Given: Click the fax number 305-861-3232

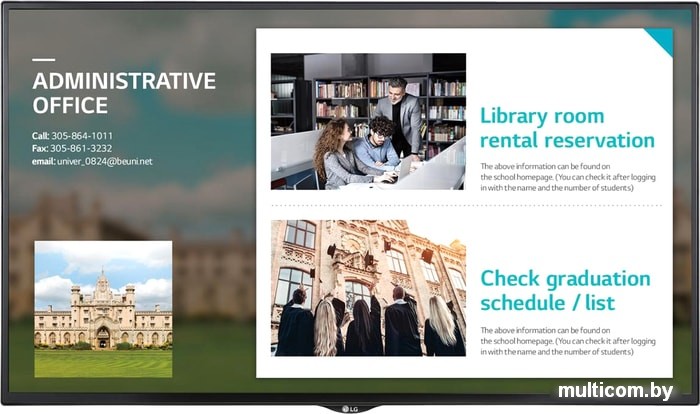Looking at the screenshot, I should [x=80, y=148].
